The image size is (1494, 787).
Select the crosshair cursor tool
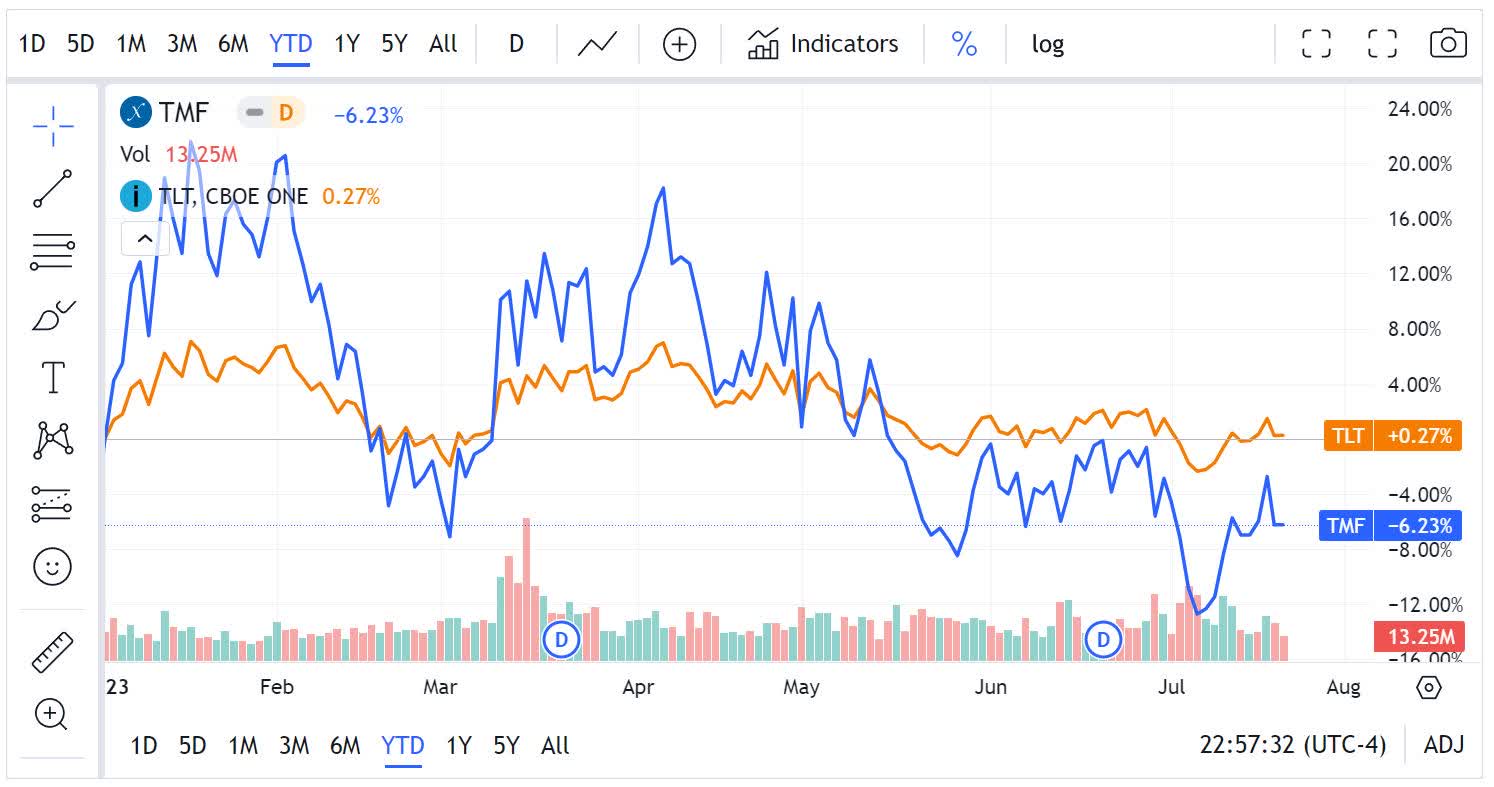(x=52, y=125)
